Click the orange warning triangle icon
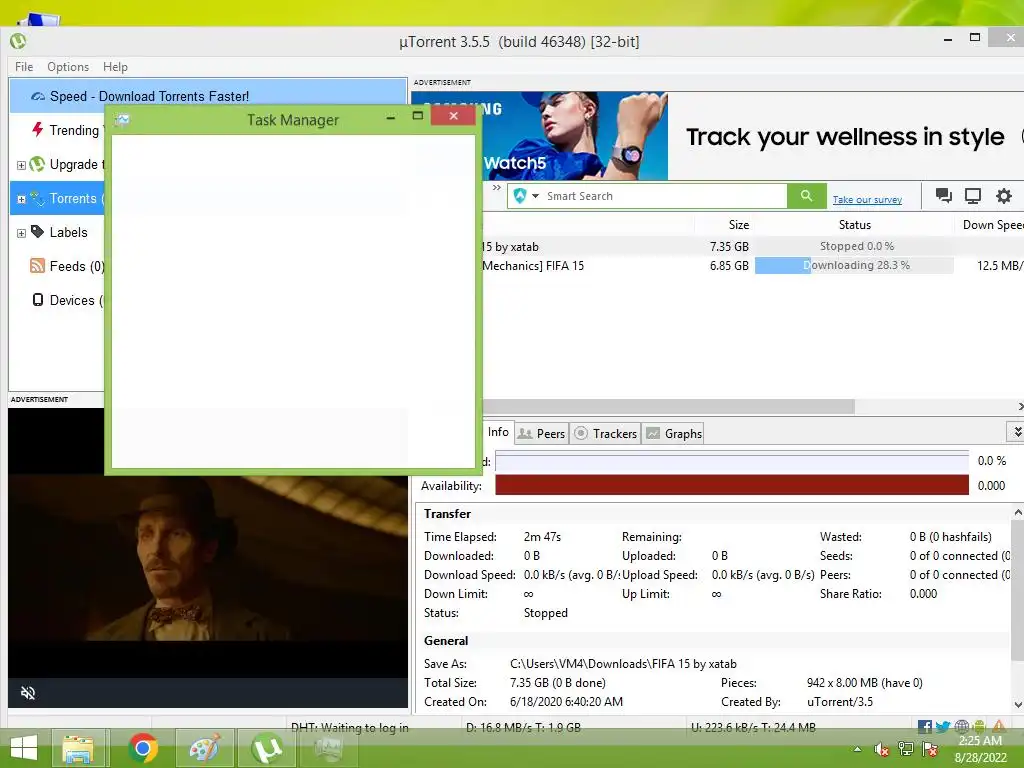 tap(999, 726)
